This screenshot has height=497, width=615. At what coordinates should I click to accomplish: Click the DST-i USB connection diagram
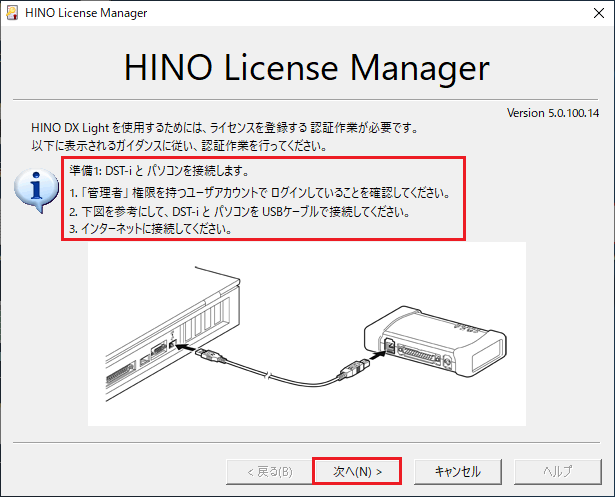[307, 334]
